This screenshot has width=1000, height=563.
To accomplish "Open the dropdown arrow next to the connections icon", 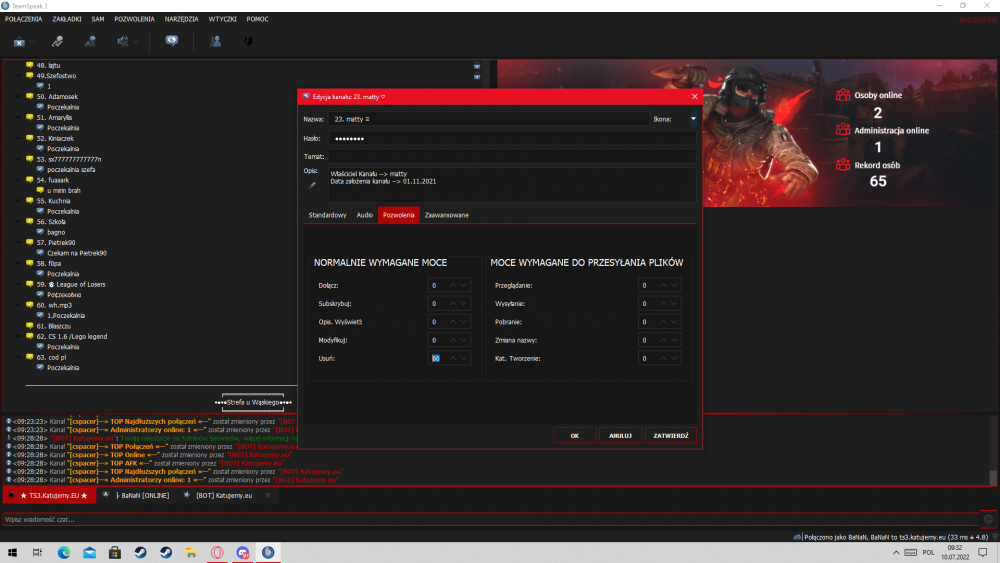I will [x=32, y=42].
